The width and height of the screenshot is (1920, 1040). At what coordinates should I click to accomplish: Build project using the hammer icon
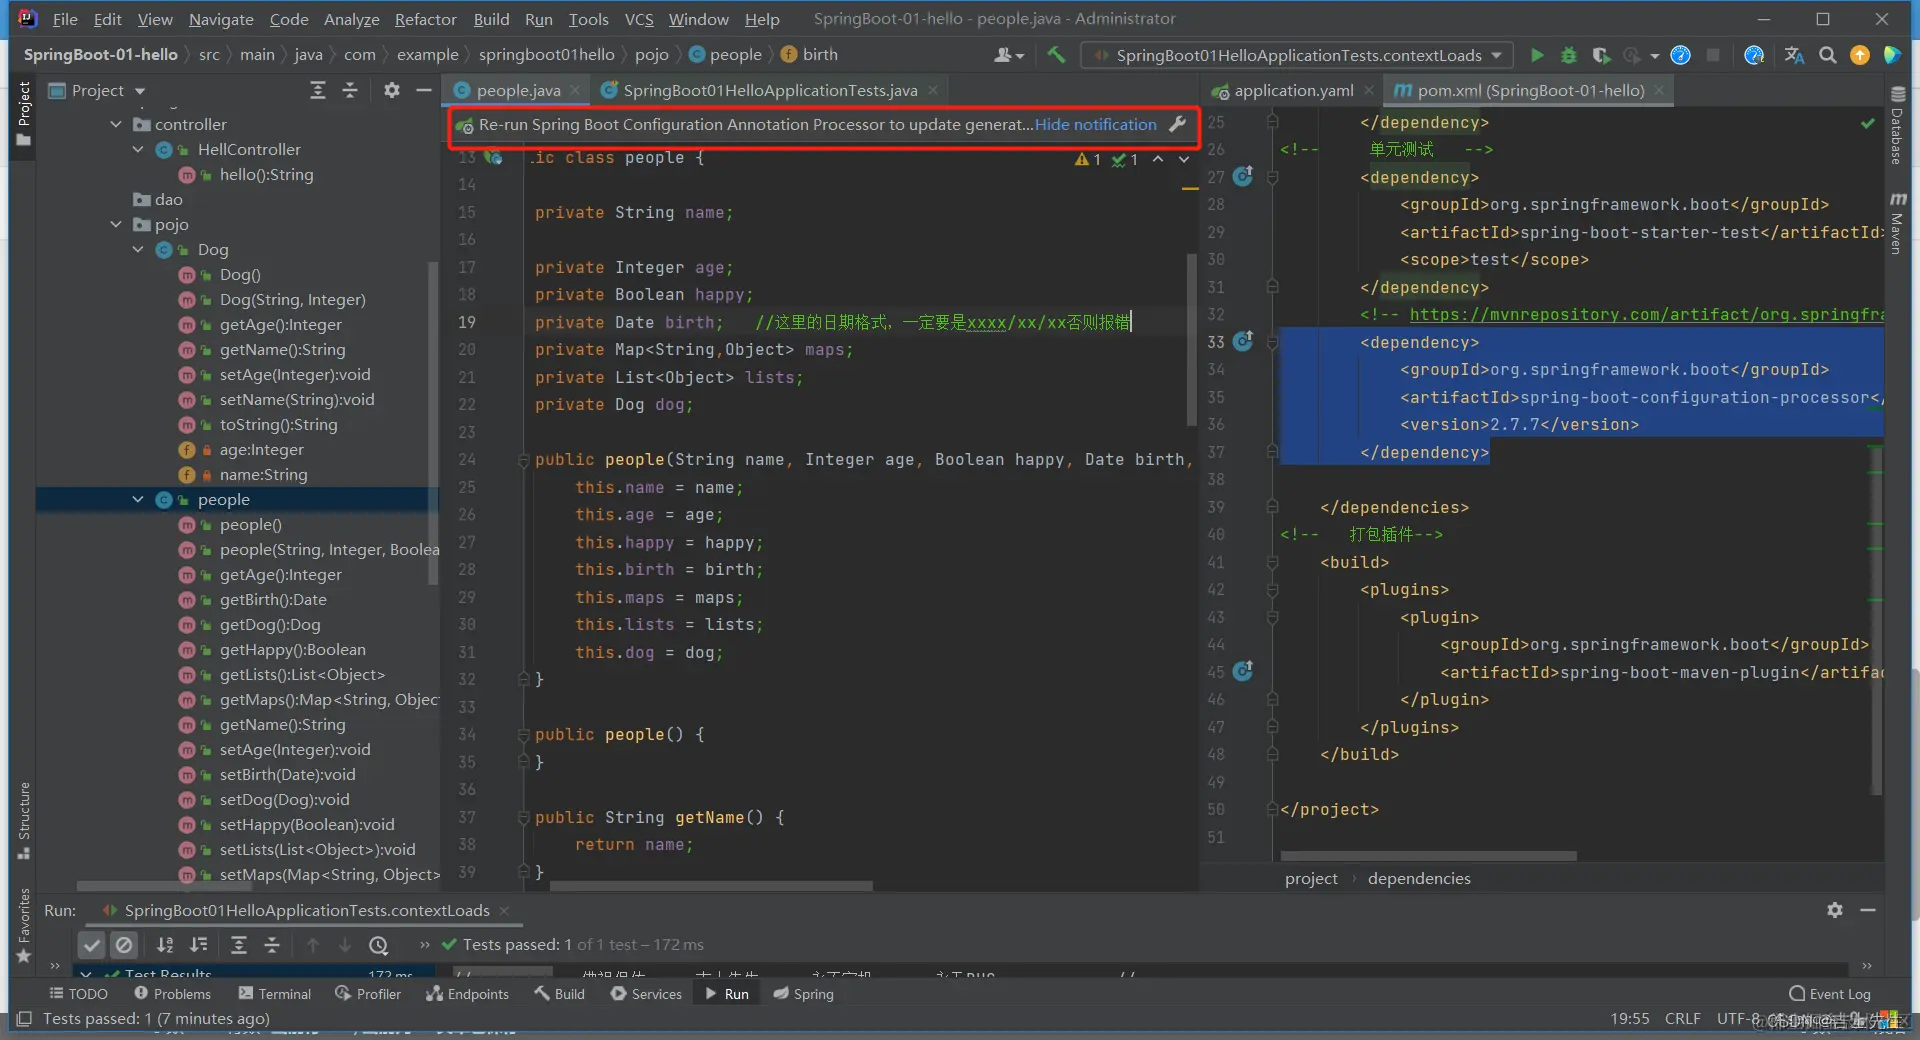[1056, 55]
